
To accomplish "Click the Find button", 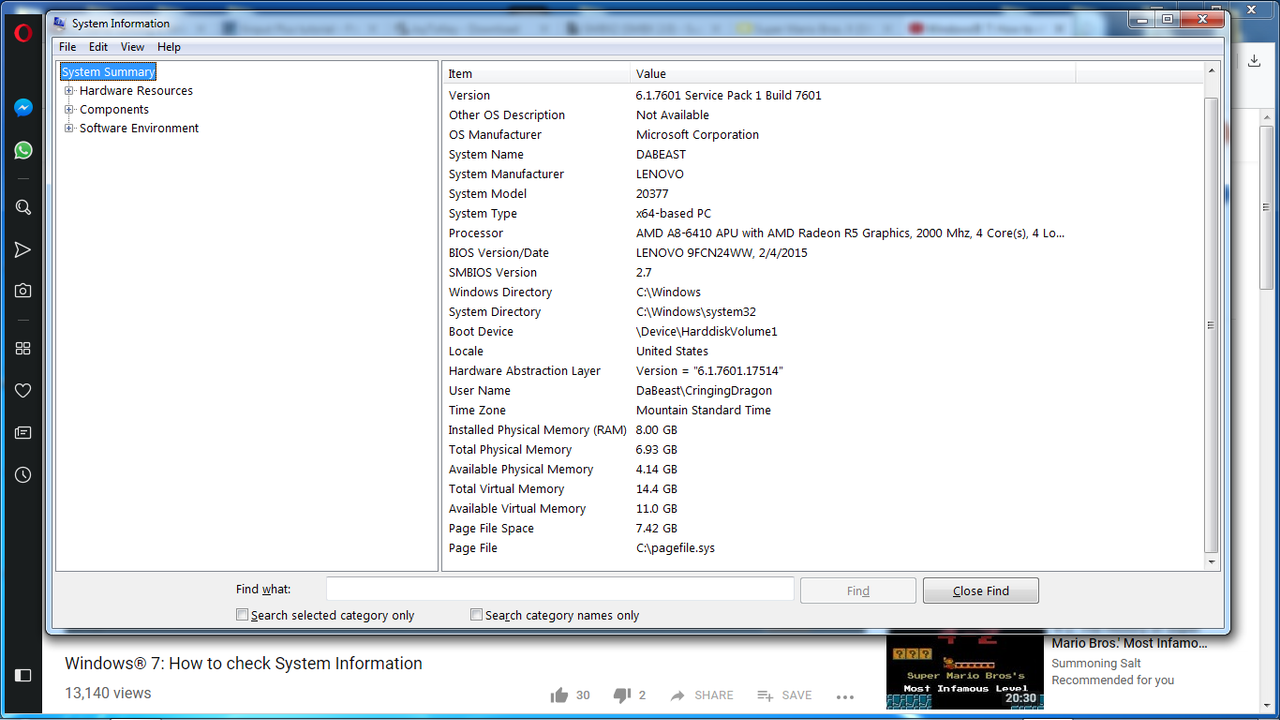I will 858,591.
